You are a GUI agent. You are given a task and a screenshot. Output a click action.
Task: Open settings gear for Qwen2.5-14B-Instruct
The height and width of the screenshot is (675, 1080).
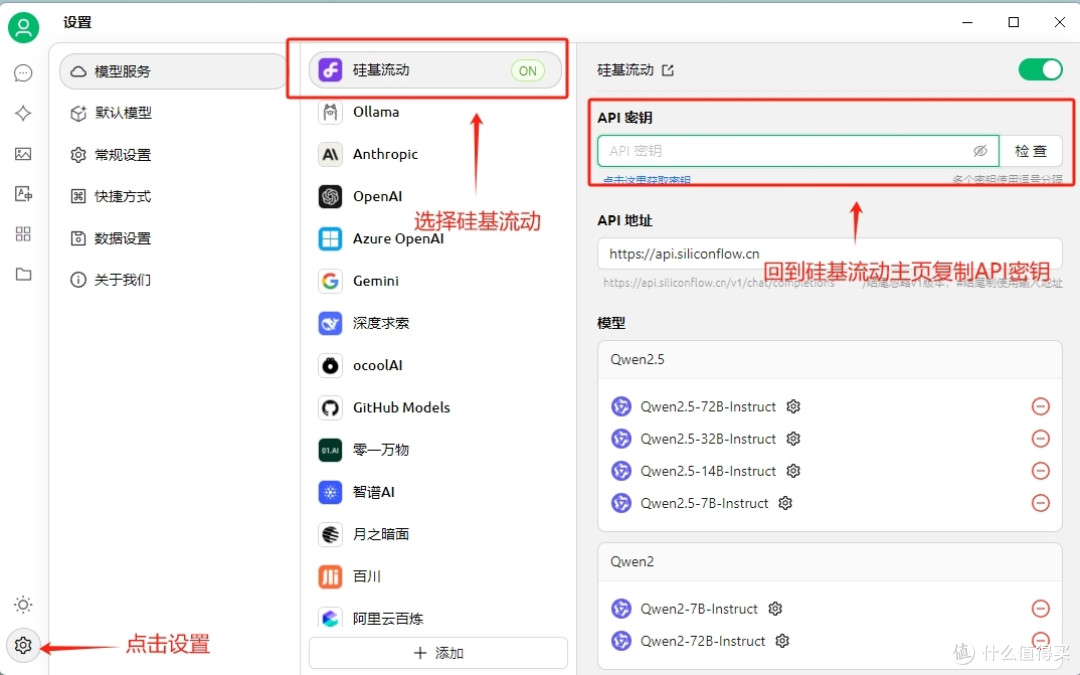coord(793,471)
